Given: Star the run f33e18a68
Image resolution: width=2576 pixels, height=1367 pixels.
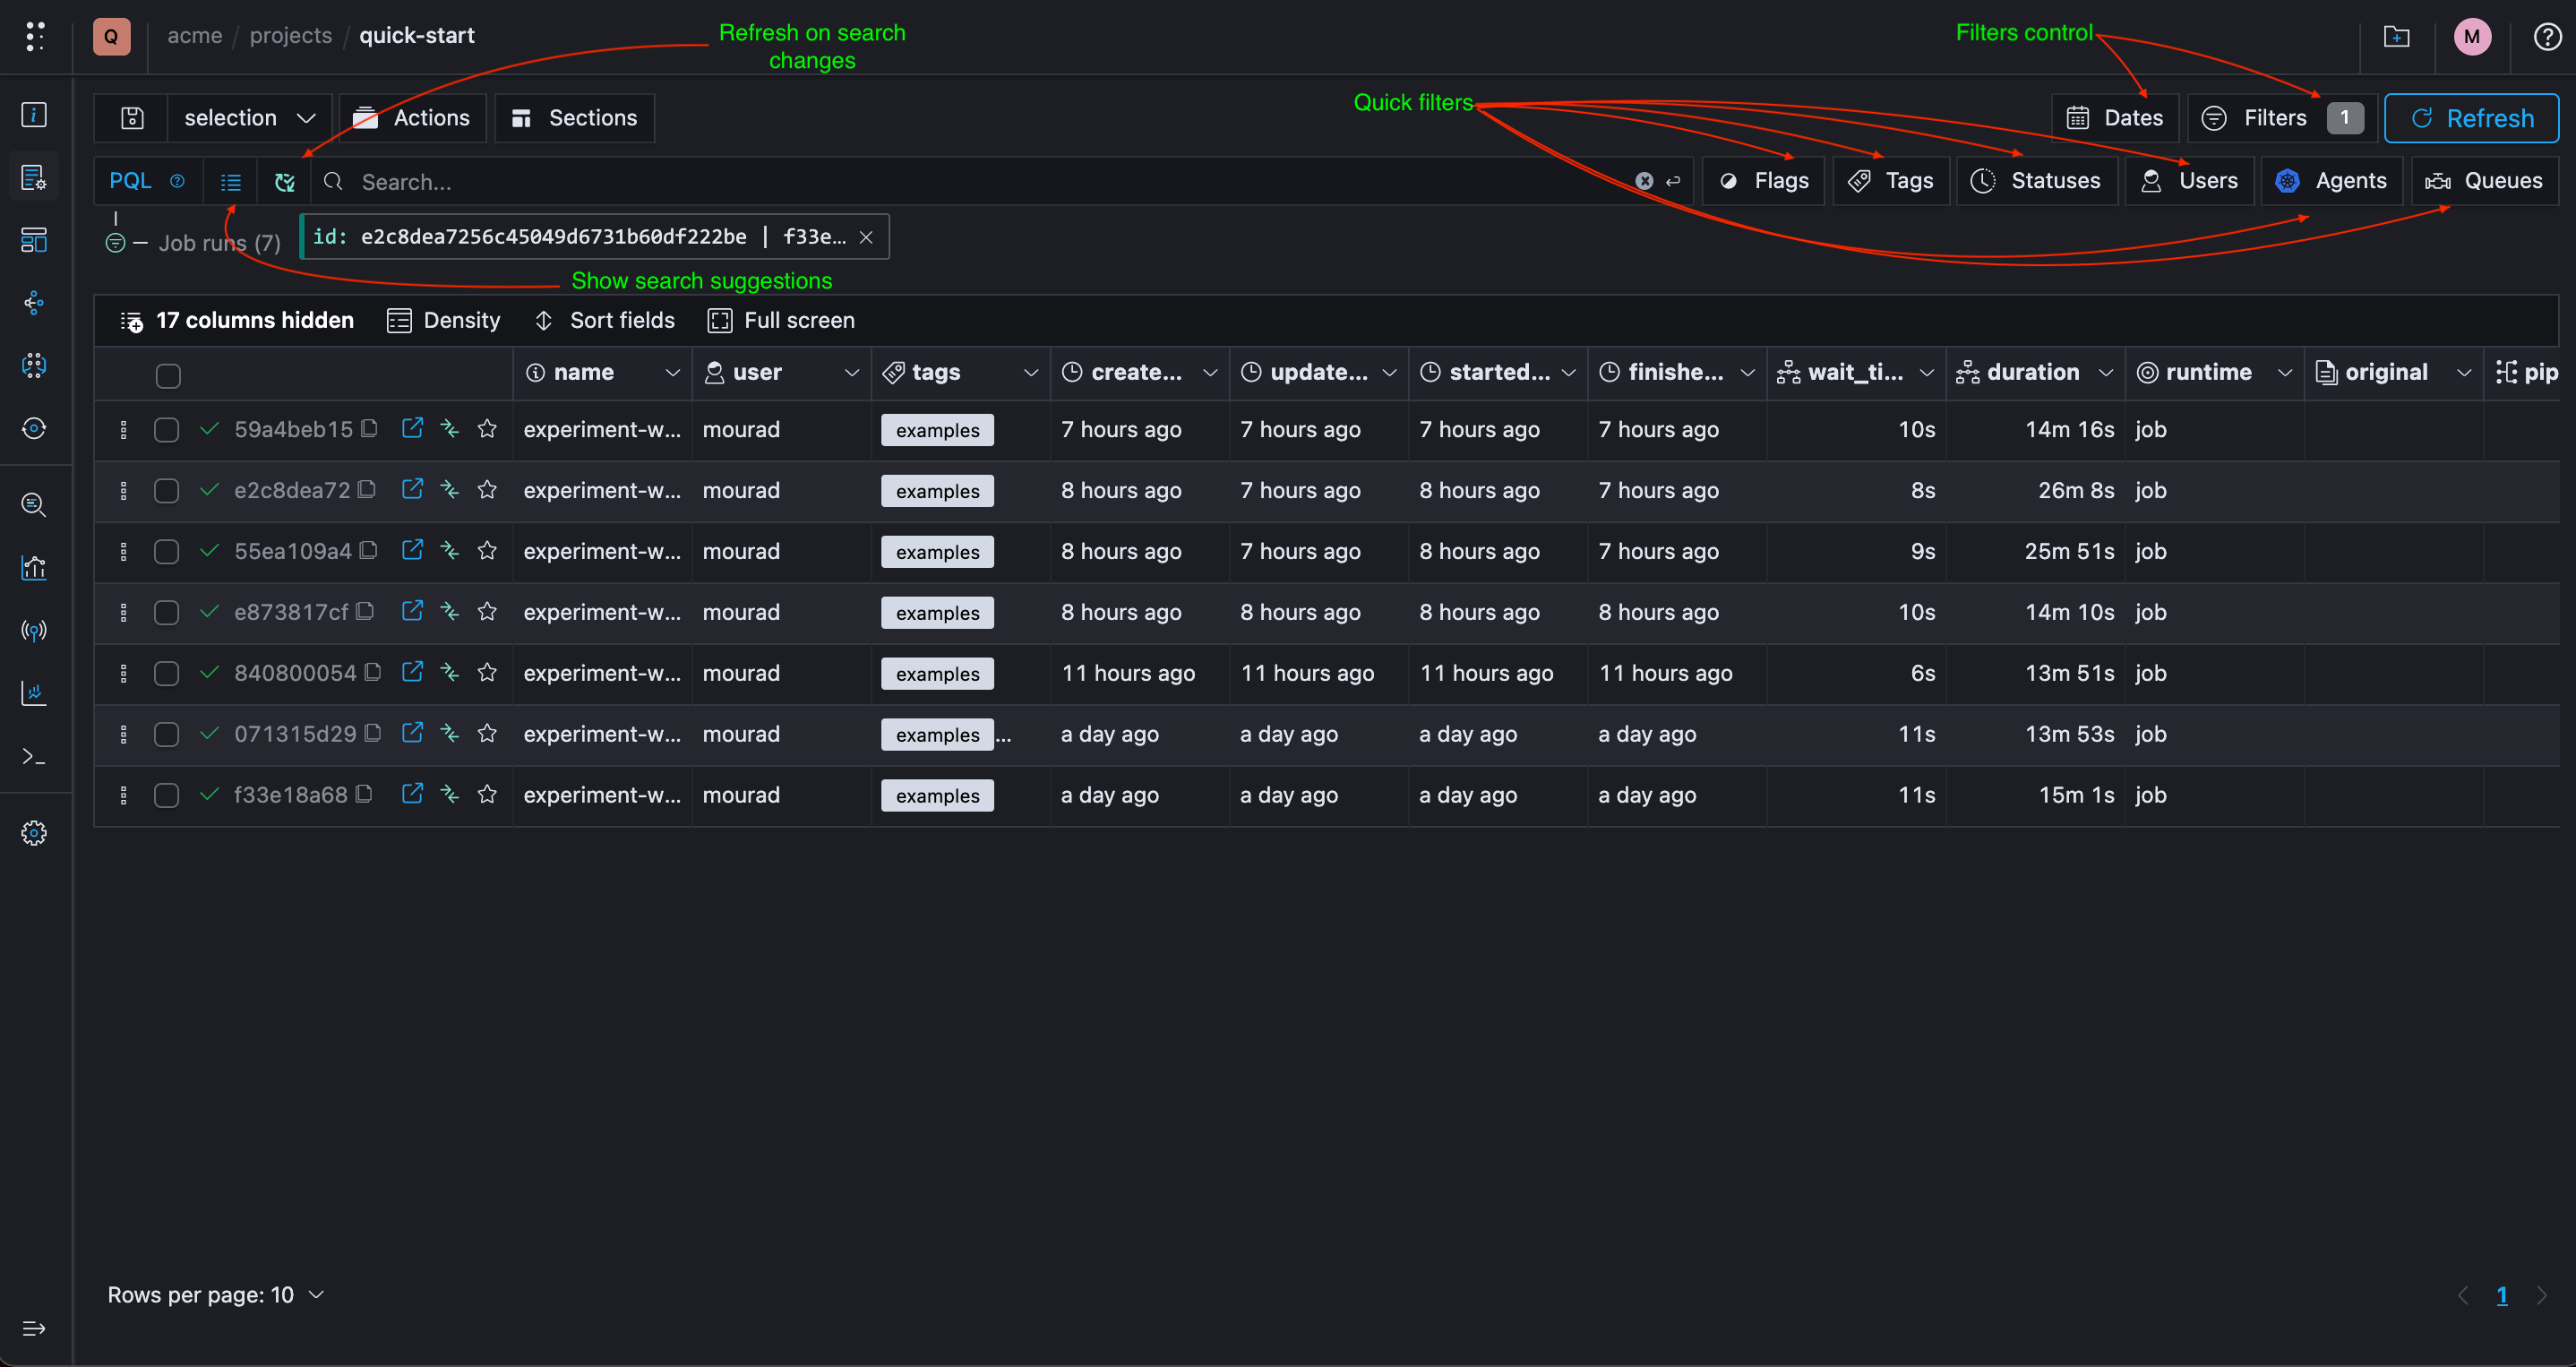Looking at the screenshot, I should tap(487, 794).
